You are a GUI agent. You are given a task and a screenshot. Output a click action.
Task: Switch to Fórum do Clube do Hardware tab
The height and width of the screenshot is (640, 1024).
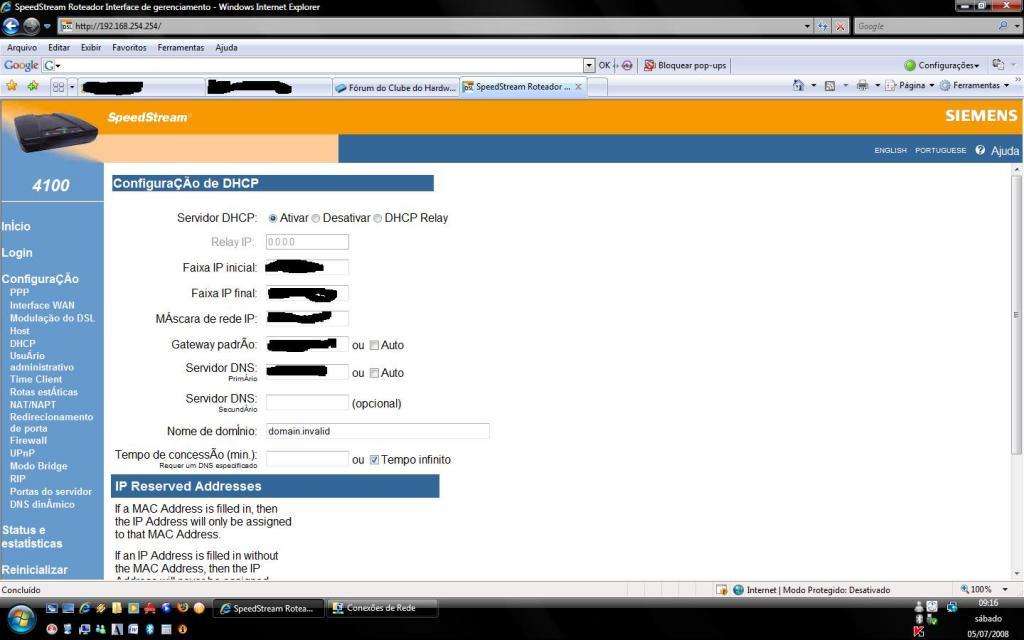[396, 88]
